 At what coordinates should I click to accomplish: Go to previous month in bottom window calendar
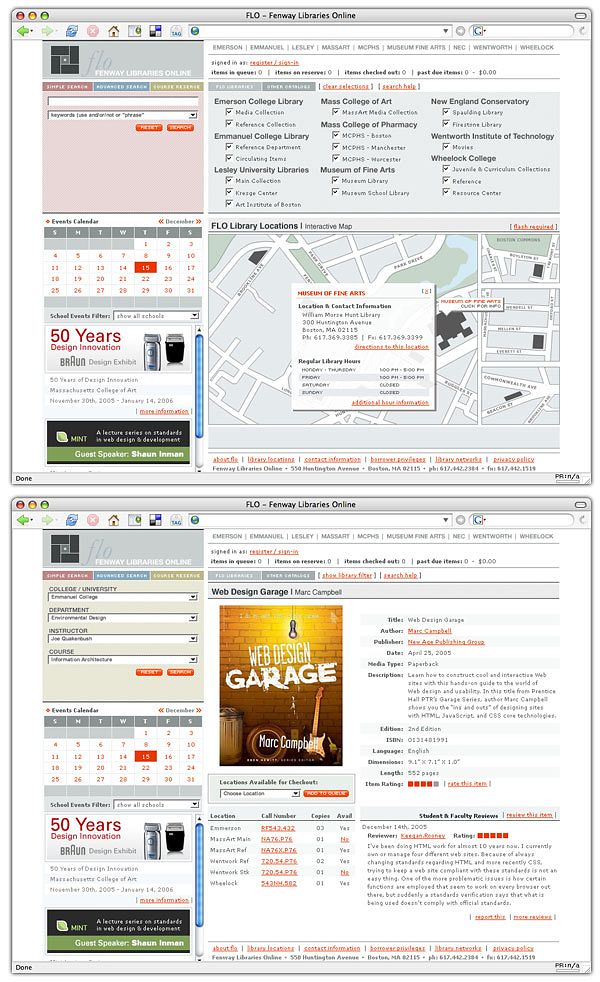click(x=161, y=710)
